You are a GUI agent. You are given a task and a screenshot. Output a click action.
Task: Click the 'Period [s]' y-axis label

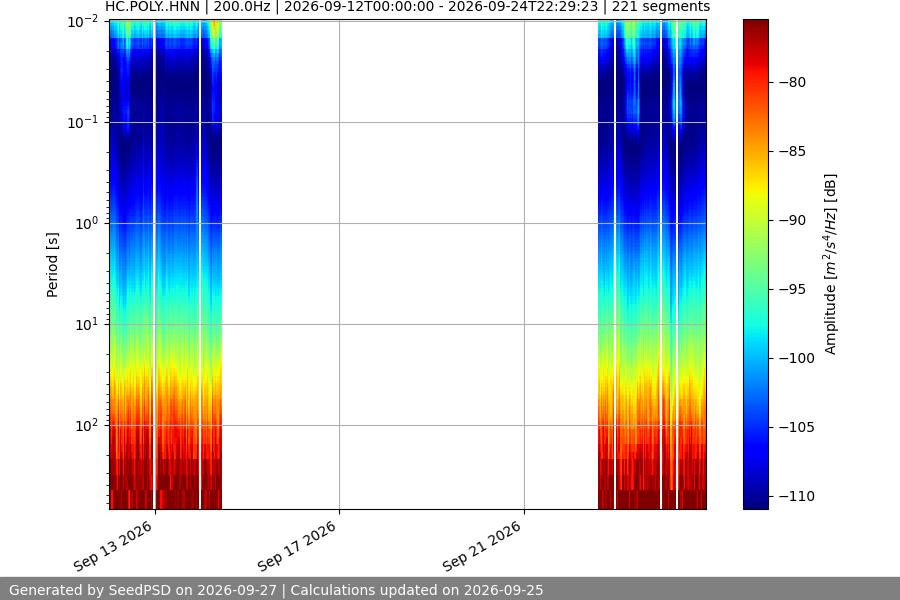(x=52, y=265)
